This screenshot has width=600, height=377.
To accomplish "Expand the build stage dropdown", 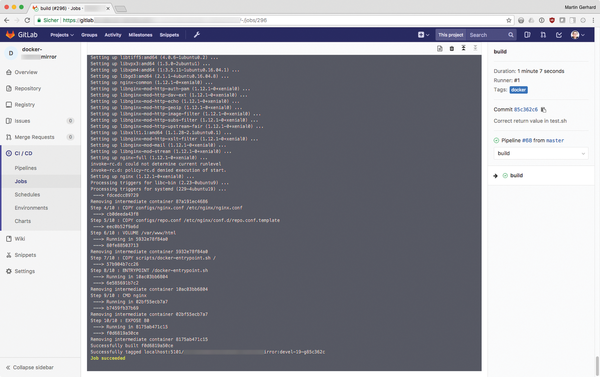I will click(541, 153).
